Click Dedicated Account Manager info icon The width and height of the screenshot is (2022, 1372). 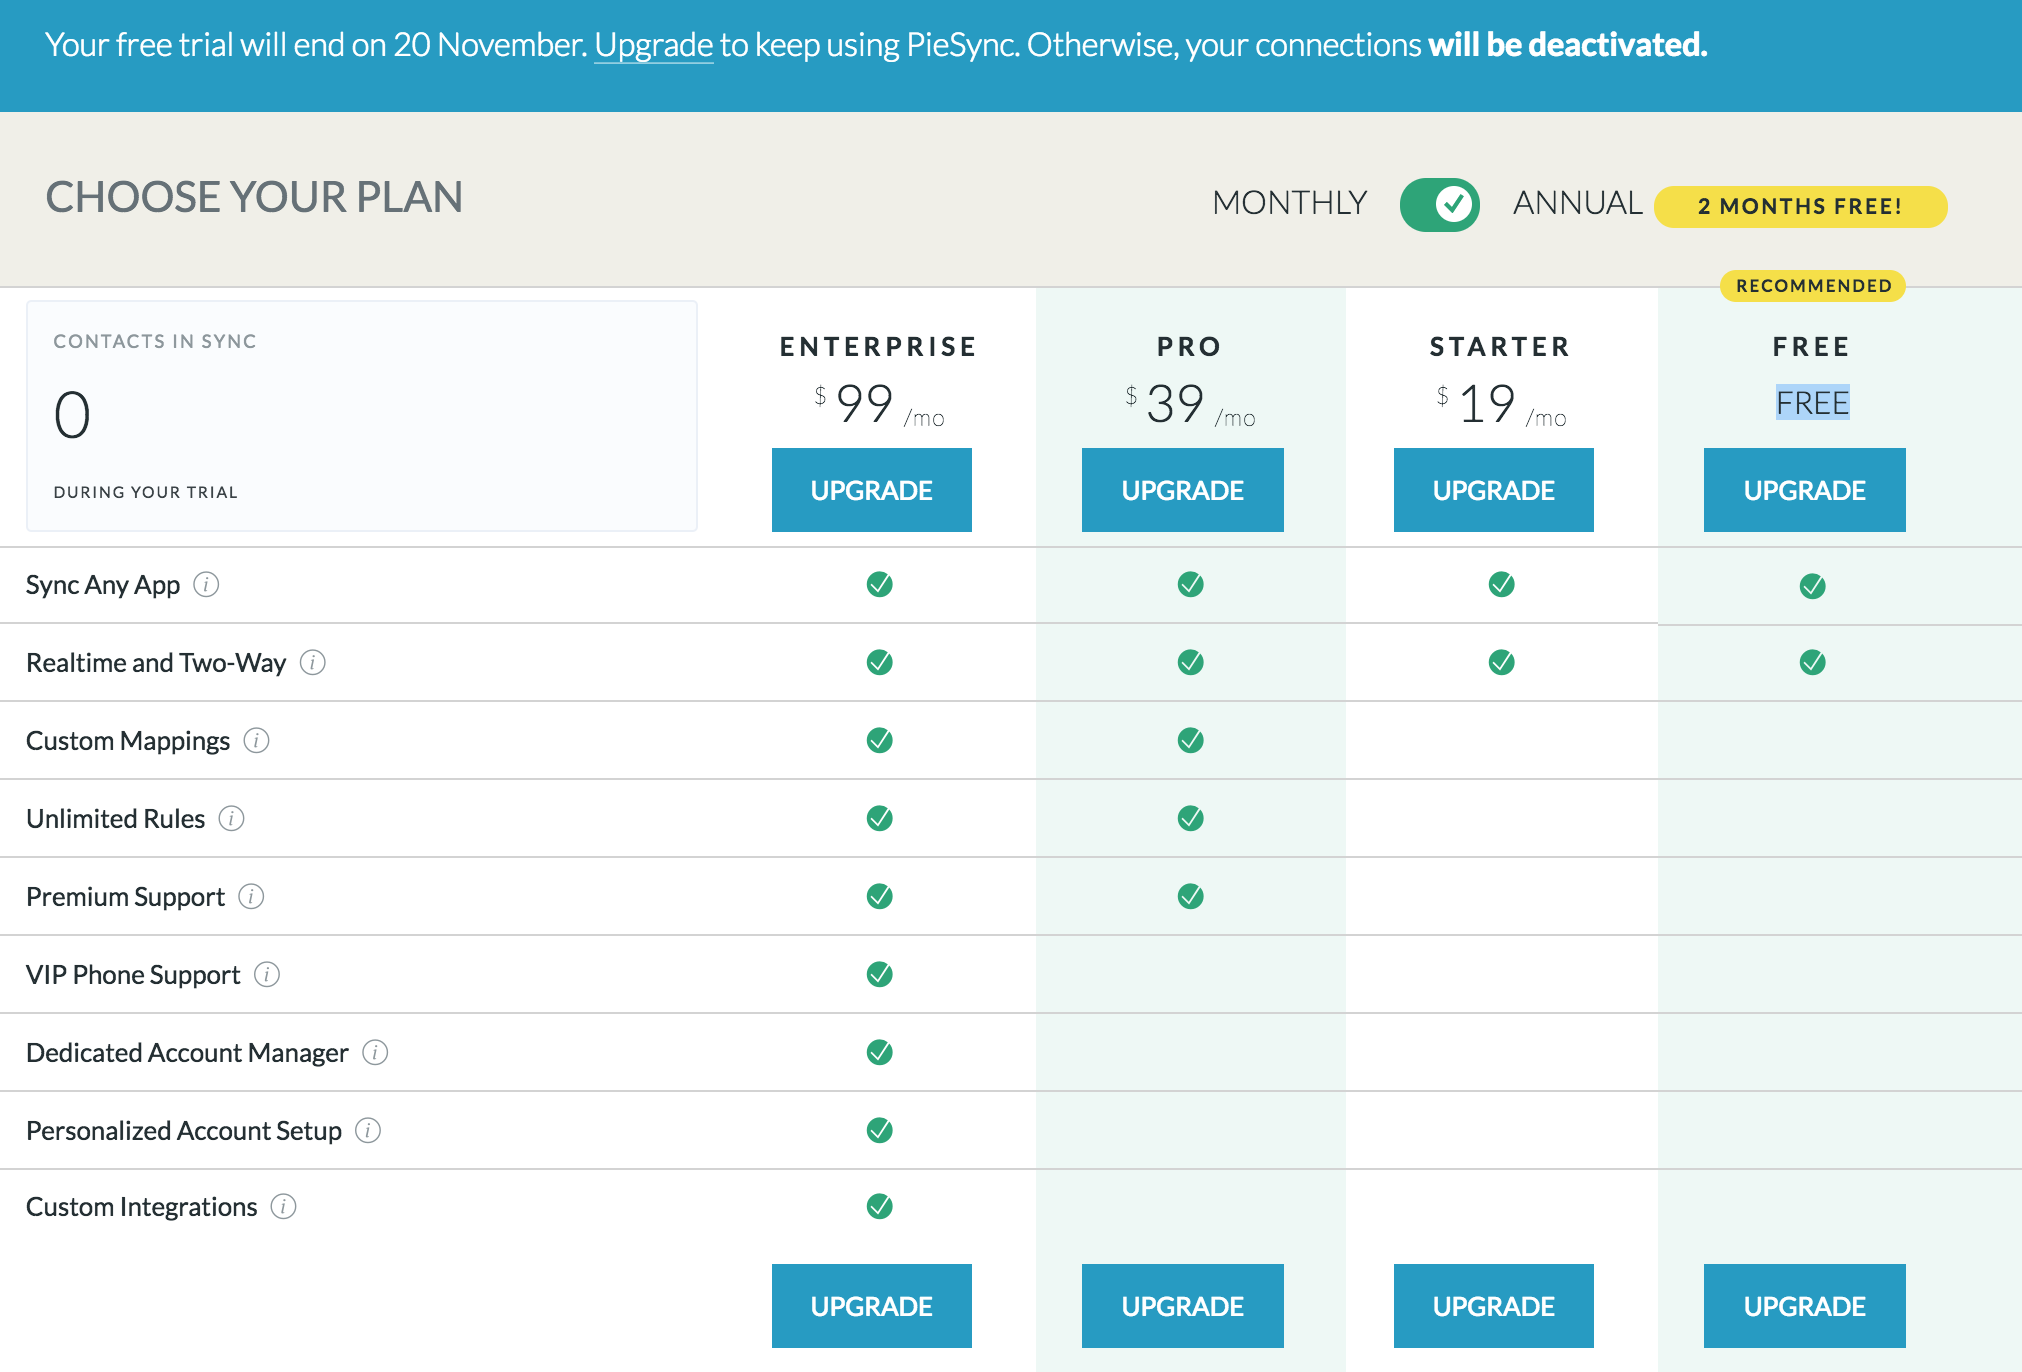(x=375, y=1052)
